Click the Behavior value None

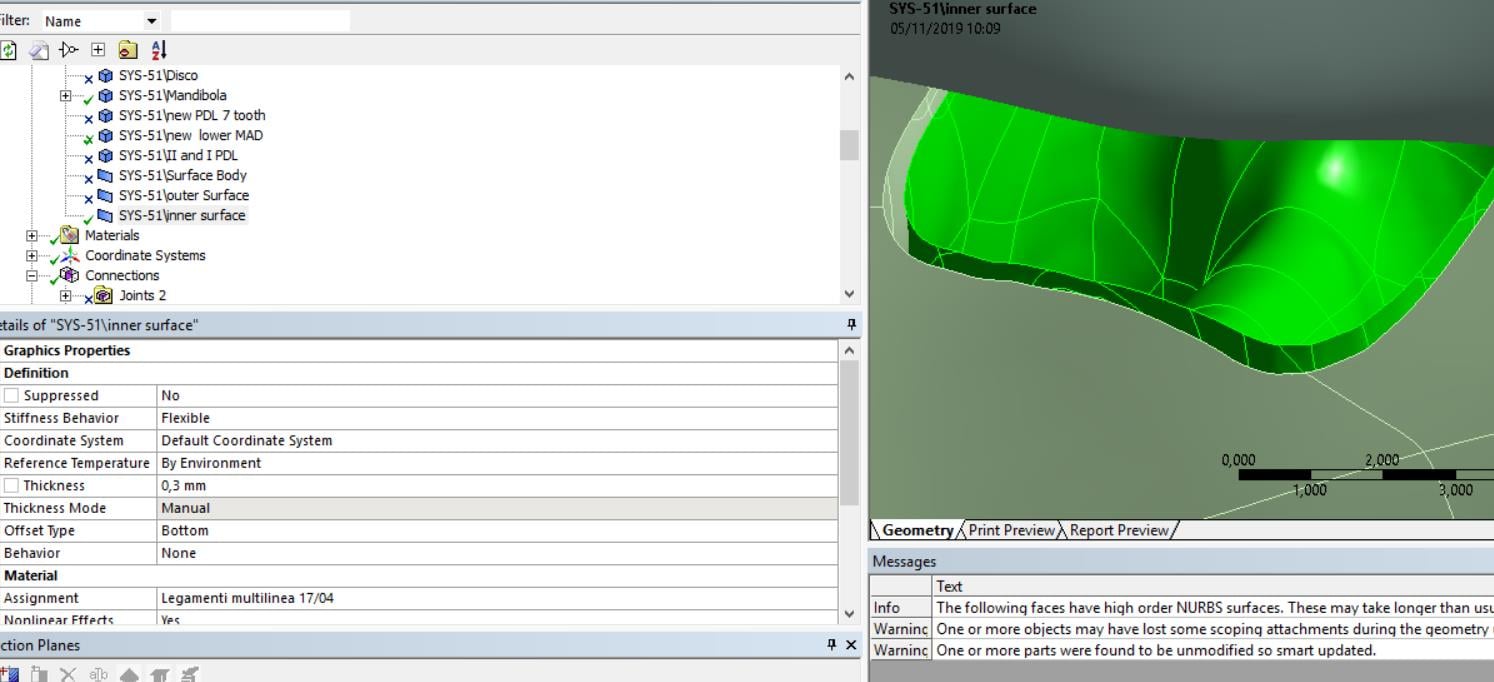click(497, 553)
